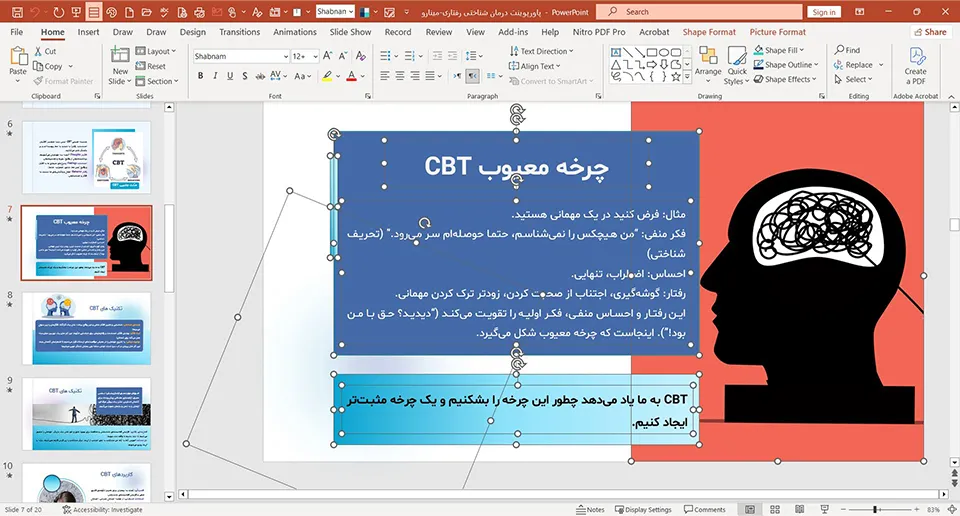
Task: Toggle text Shadow formatting
Action: click(x=244, y=76)
